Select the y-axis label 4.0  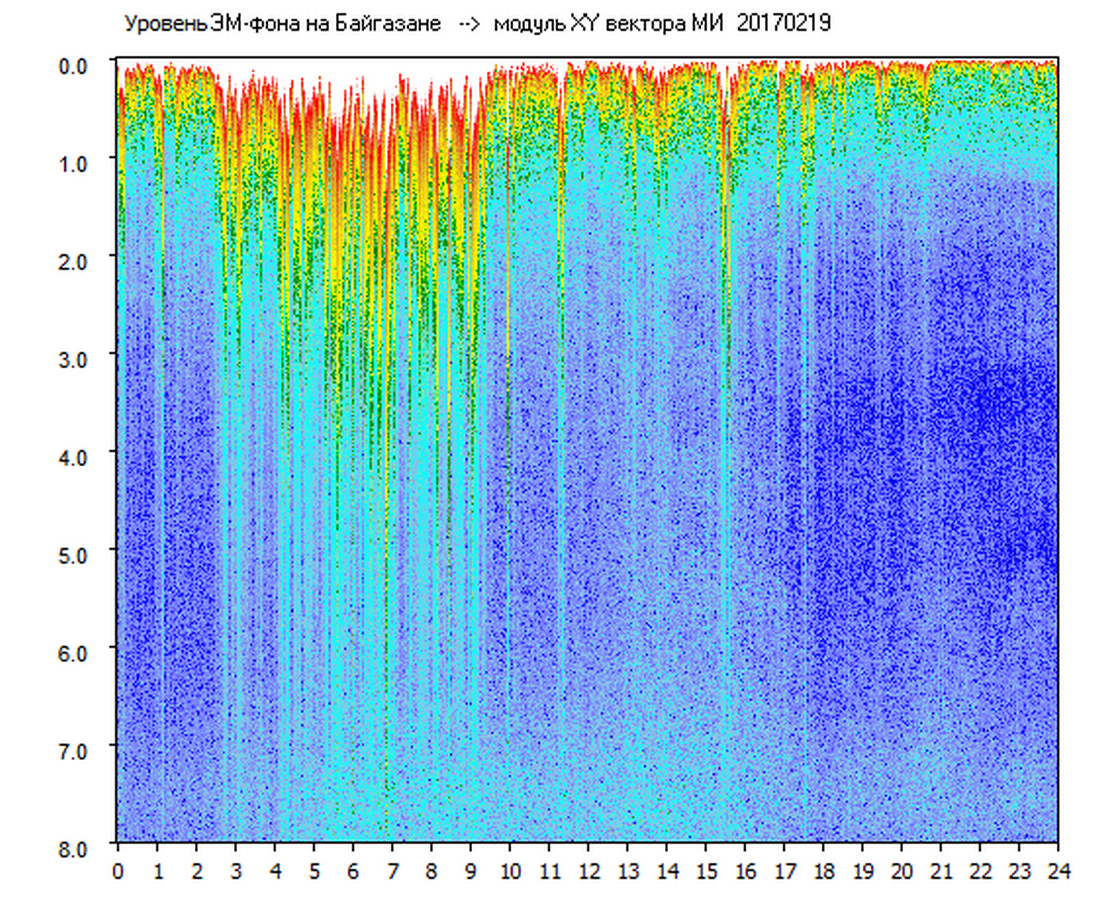tap(77, 456)
